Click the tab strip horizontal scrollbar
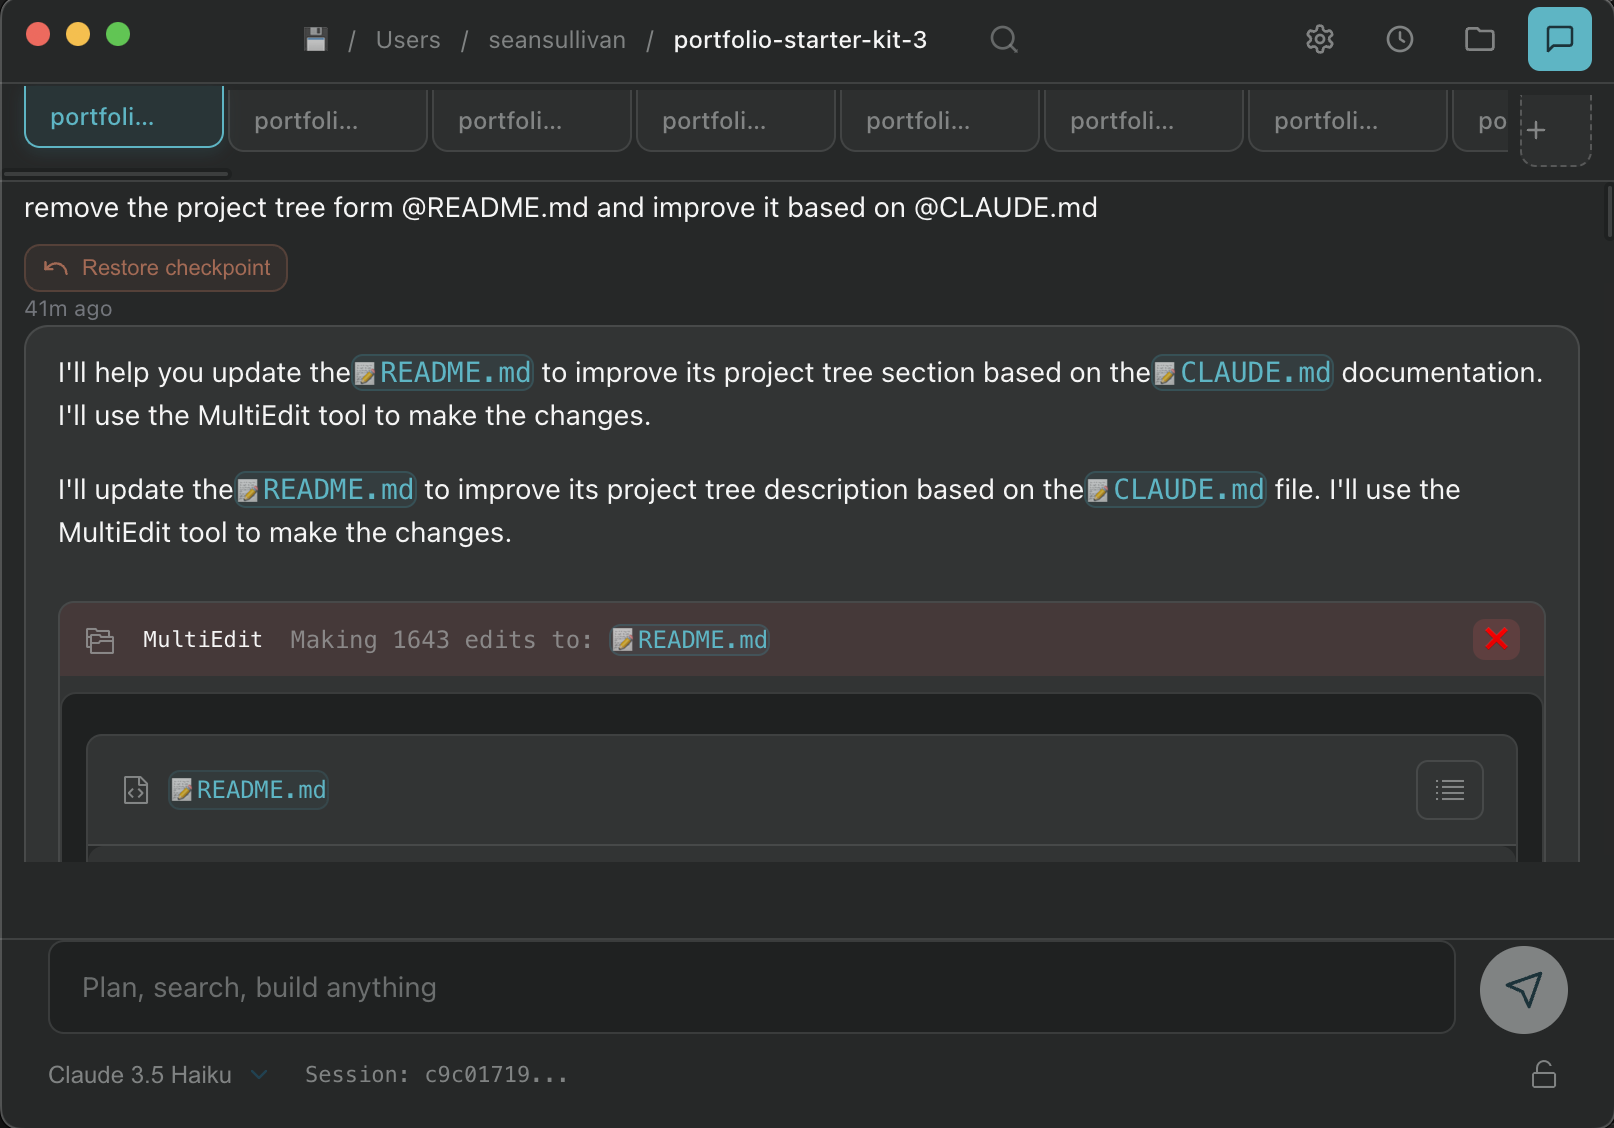The image size is (1614, 1128). (117, 174)
